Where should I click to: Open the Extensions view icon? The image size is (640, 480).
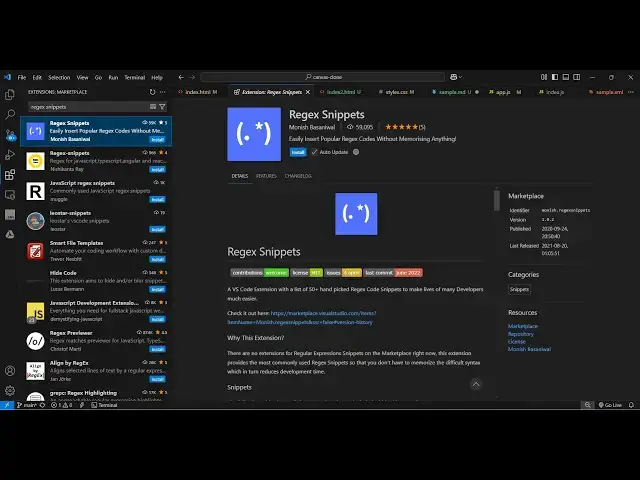pyautogui.click(x=10, y=175)
